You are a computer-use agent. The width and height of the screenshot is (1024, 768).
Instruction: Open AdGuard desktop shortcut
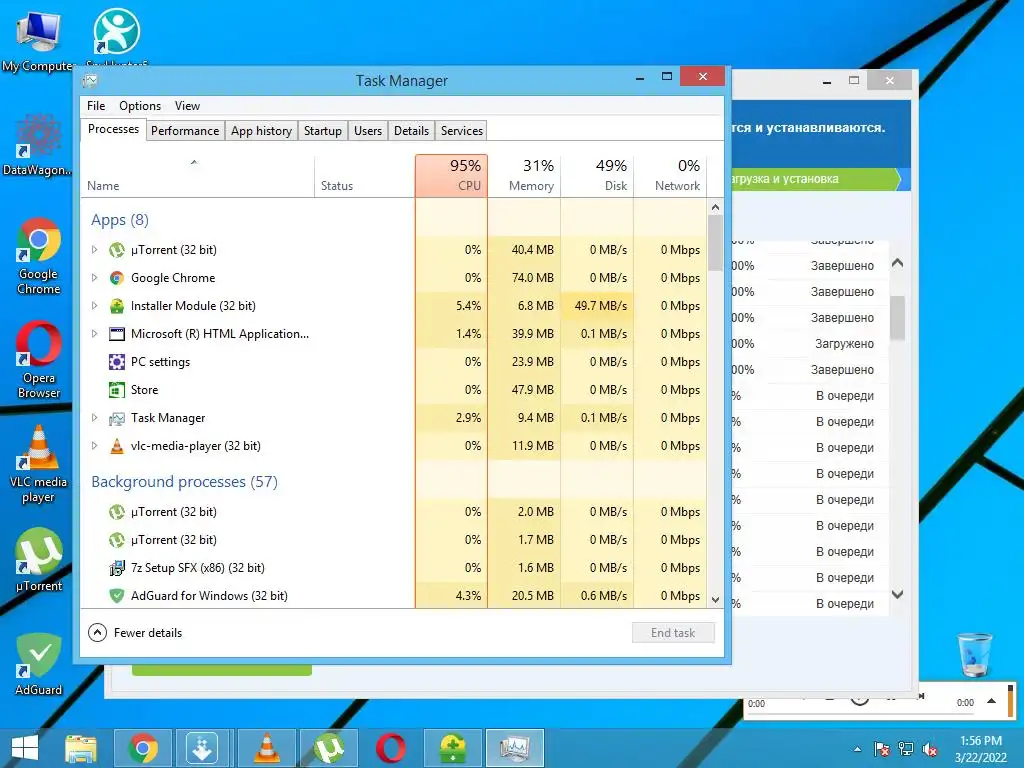pos(39,664)
